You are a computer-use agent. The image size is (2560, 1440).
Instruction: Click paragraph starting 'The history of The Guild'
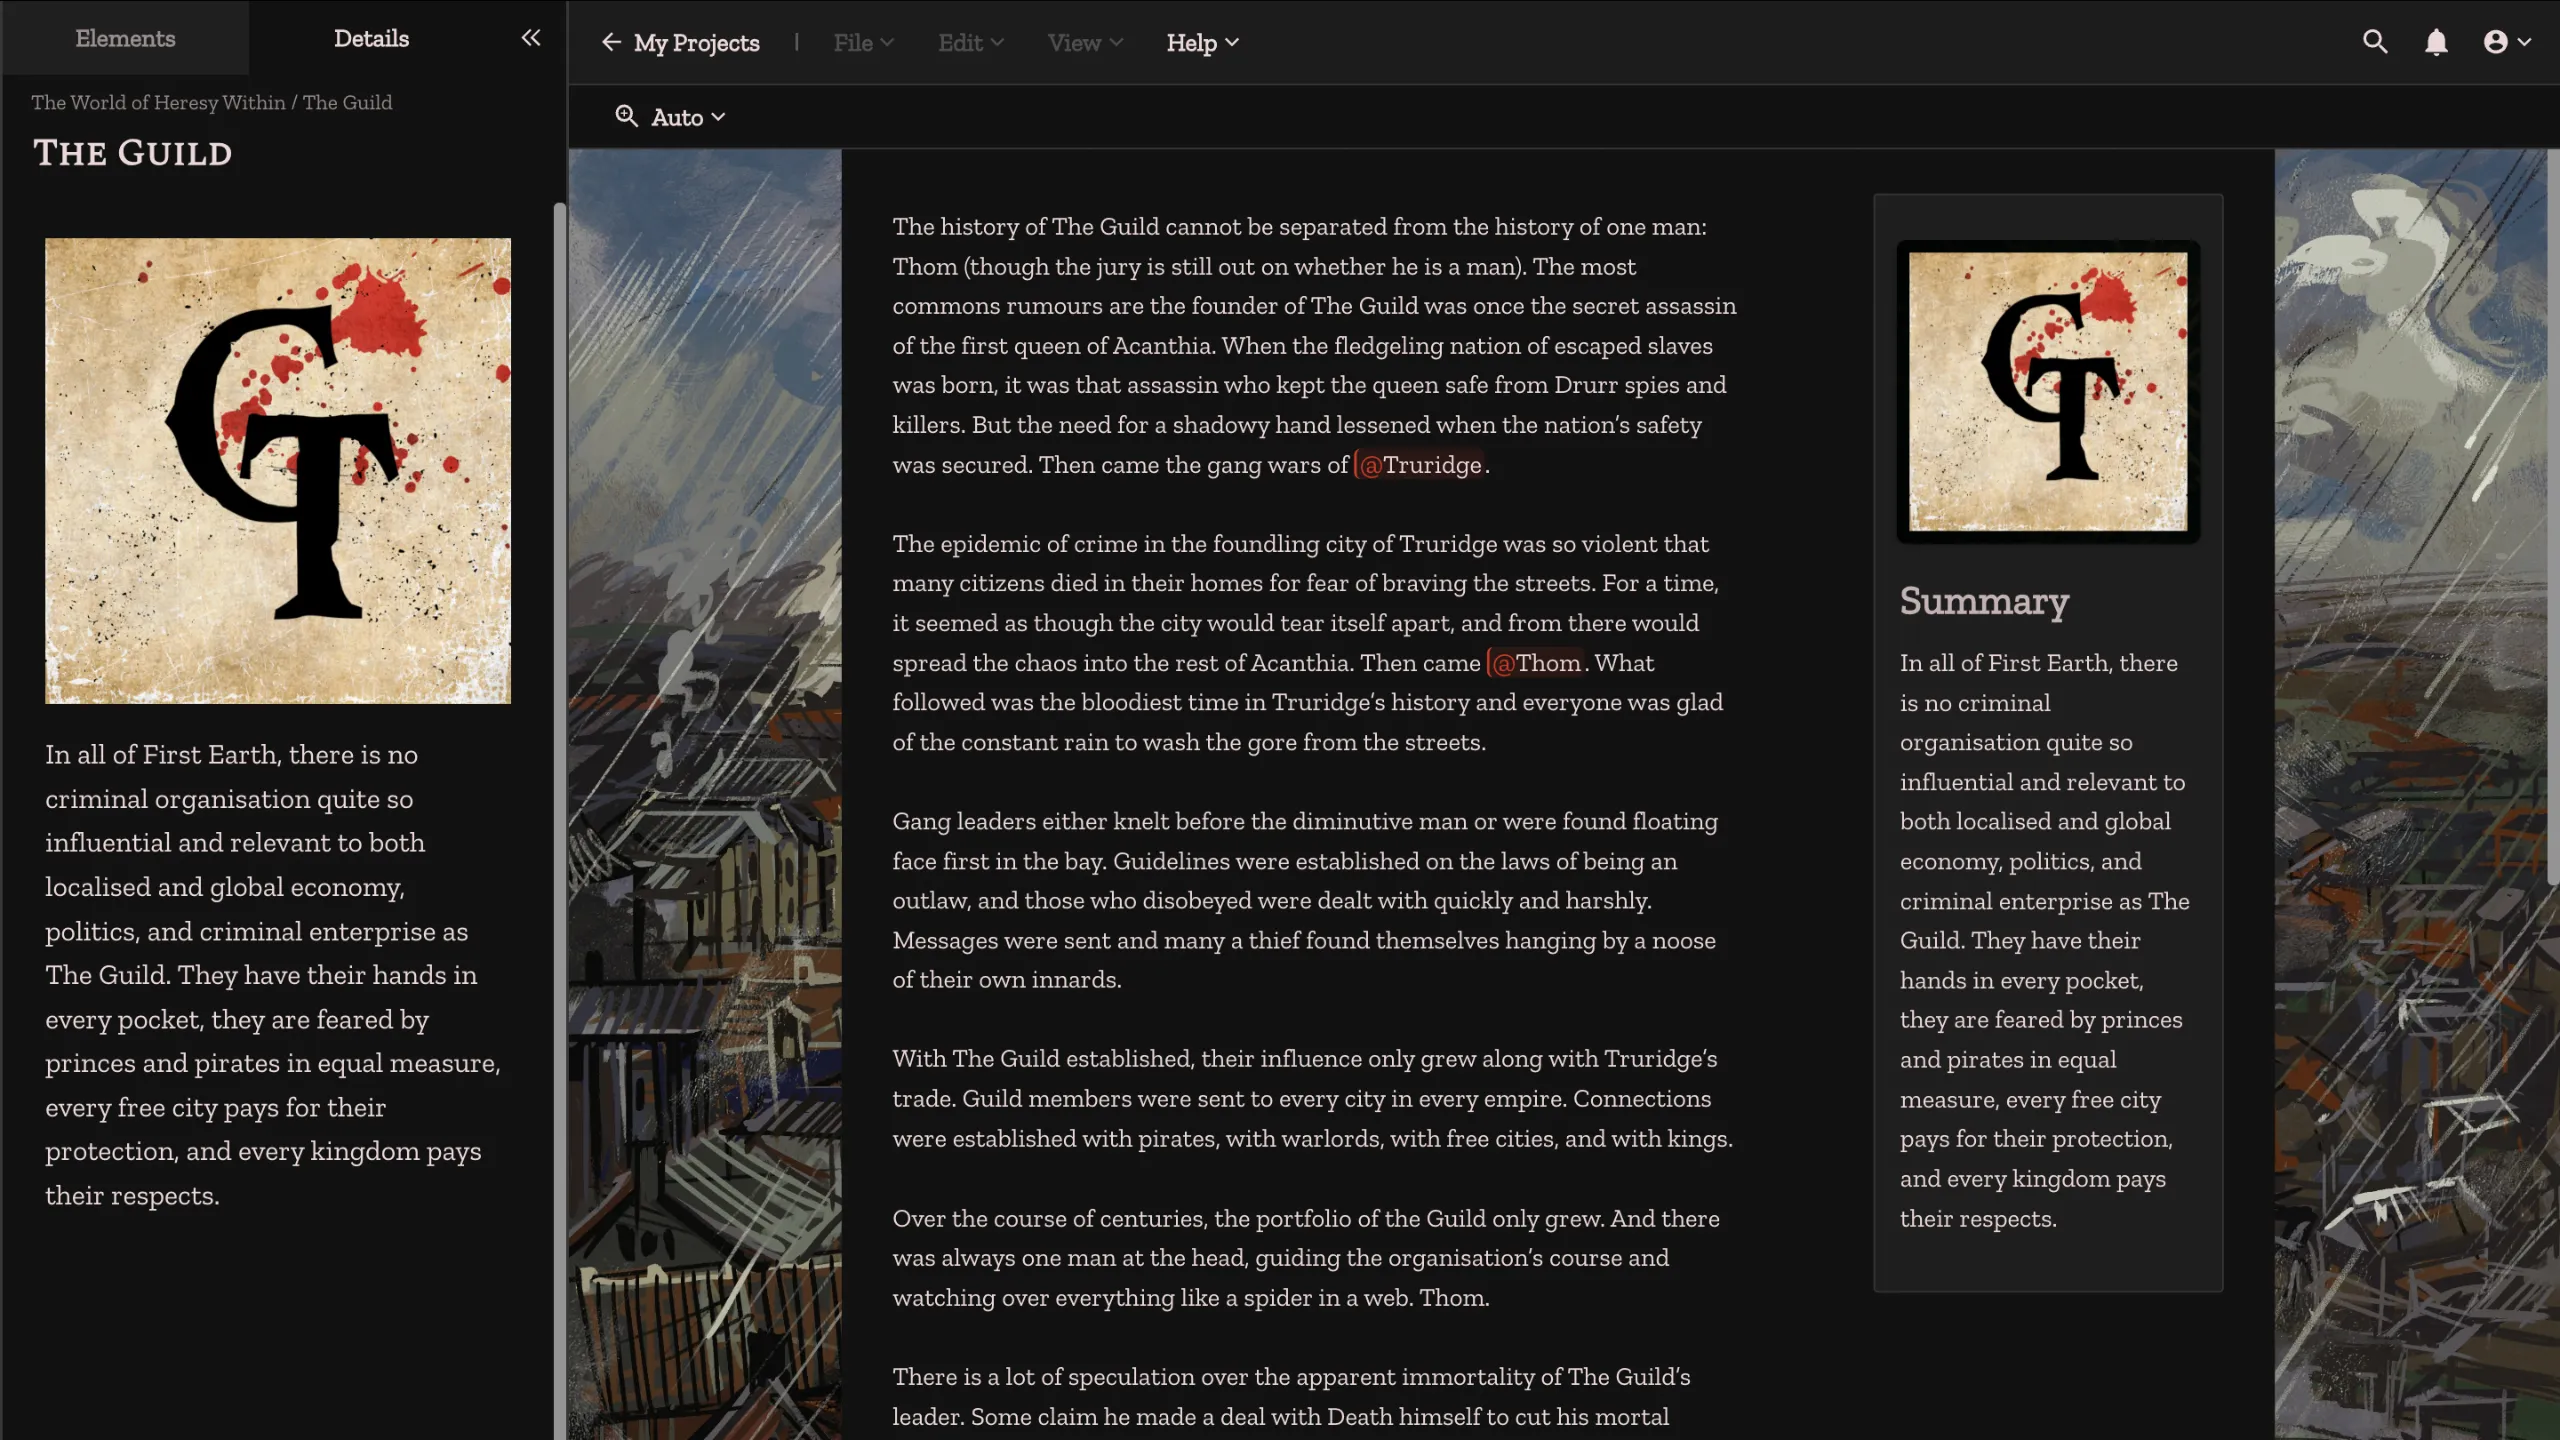pos(1315,345)
